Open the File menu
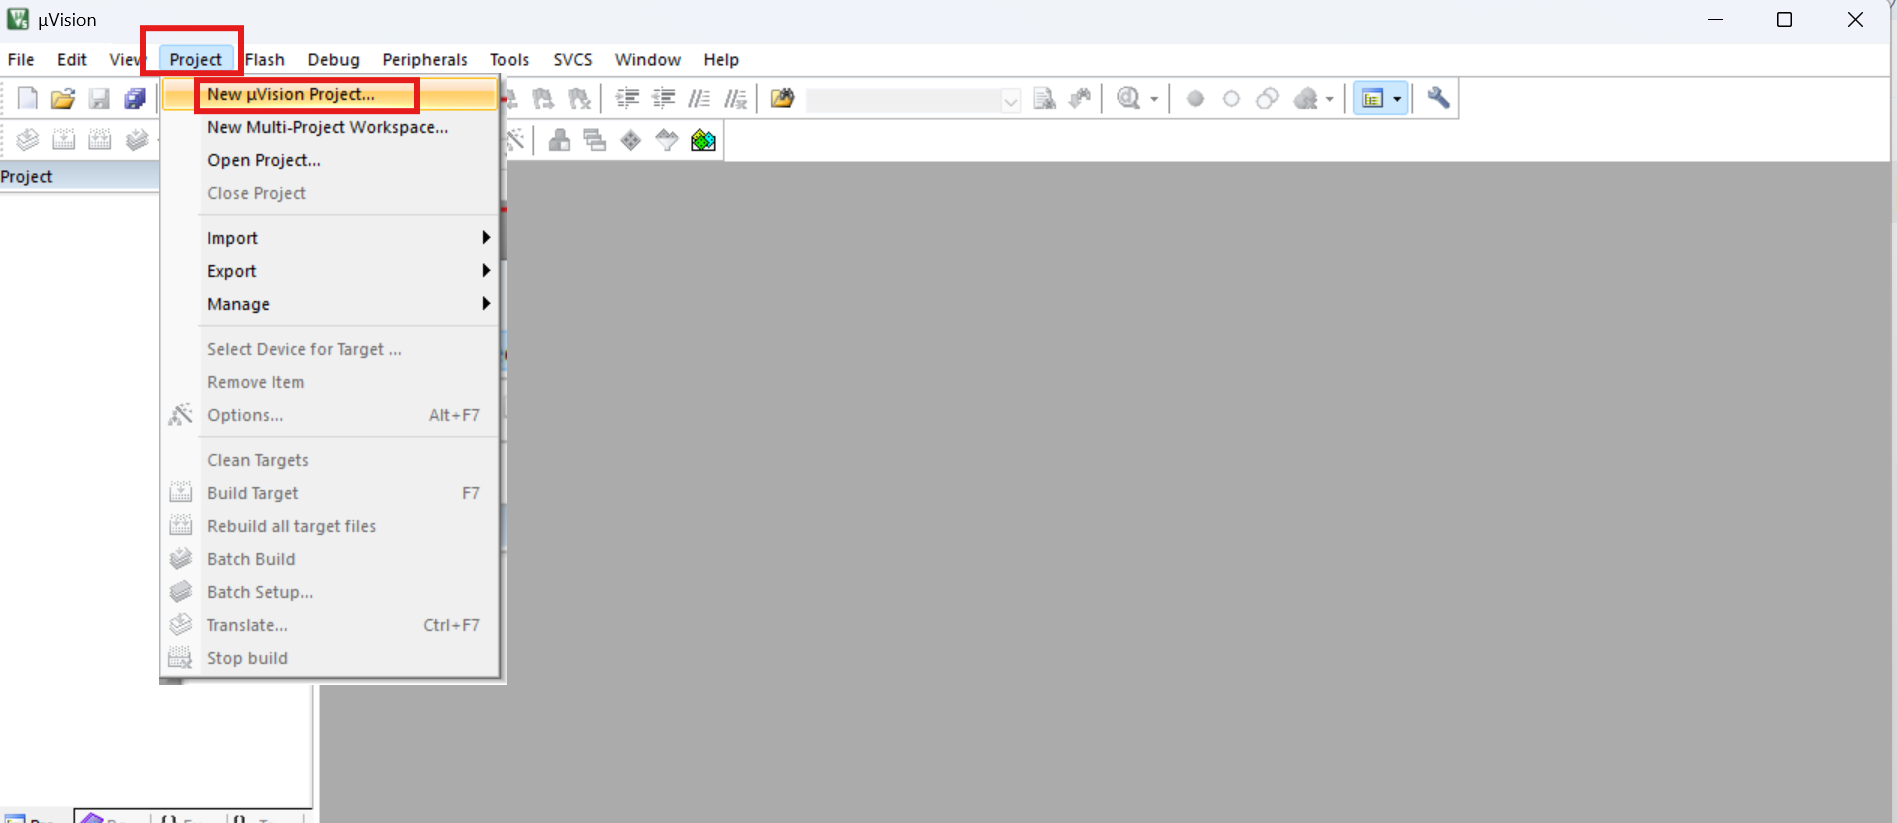This screenshot has height=823, width=1897. [x=21, y=59]
